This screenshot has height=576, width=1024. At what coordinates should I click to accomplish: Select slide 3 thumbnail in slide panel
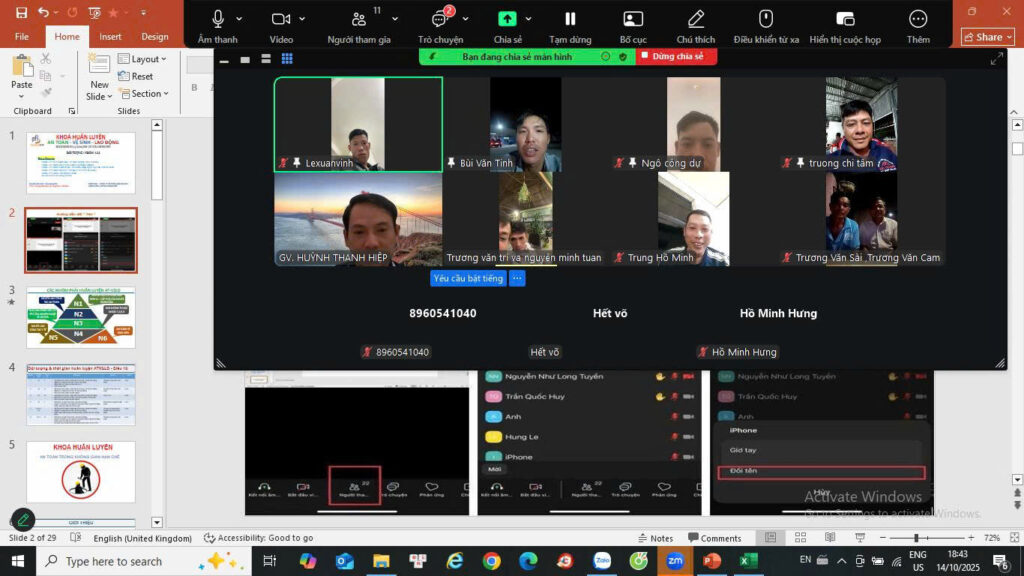coord(81,317)
